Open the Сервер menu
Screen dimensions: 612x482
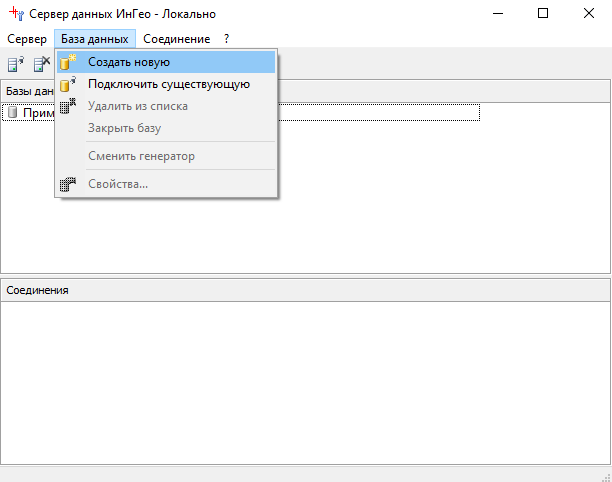(x=27, y=39)
